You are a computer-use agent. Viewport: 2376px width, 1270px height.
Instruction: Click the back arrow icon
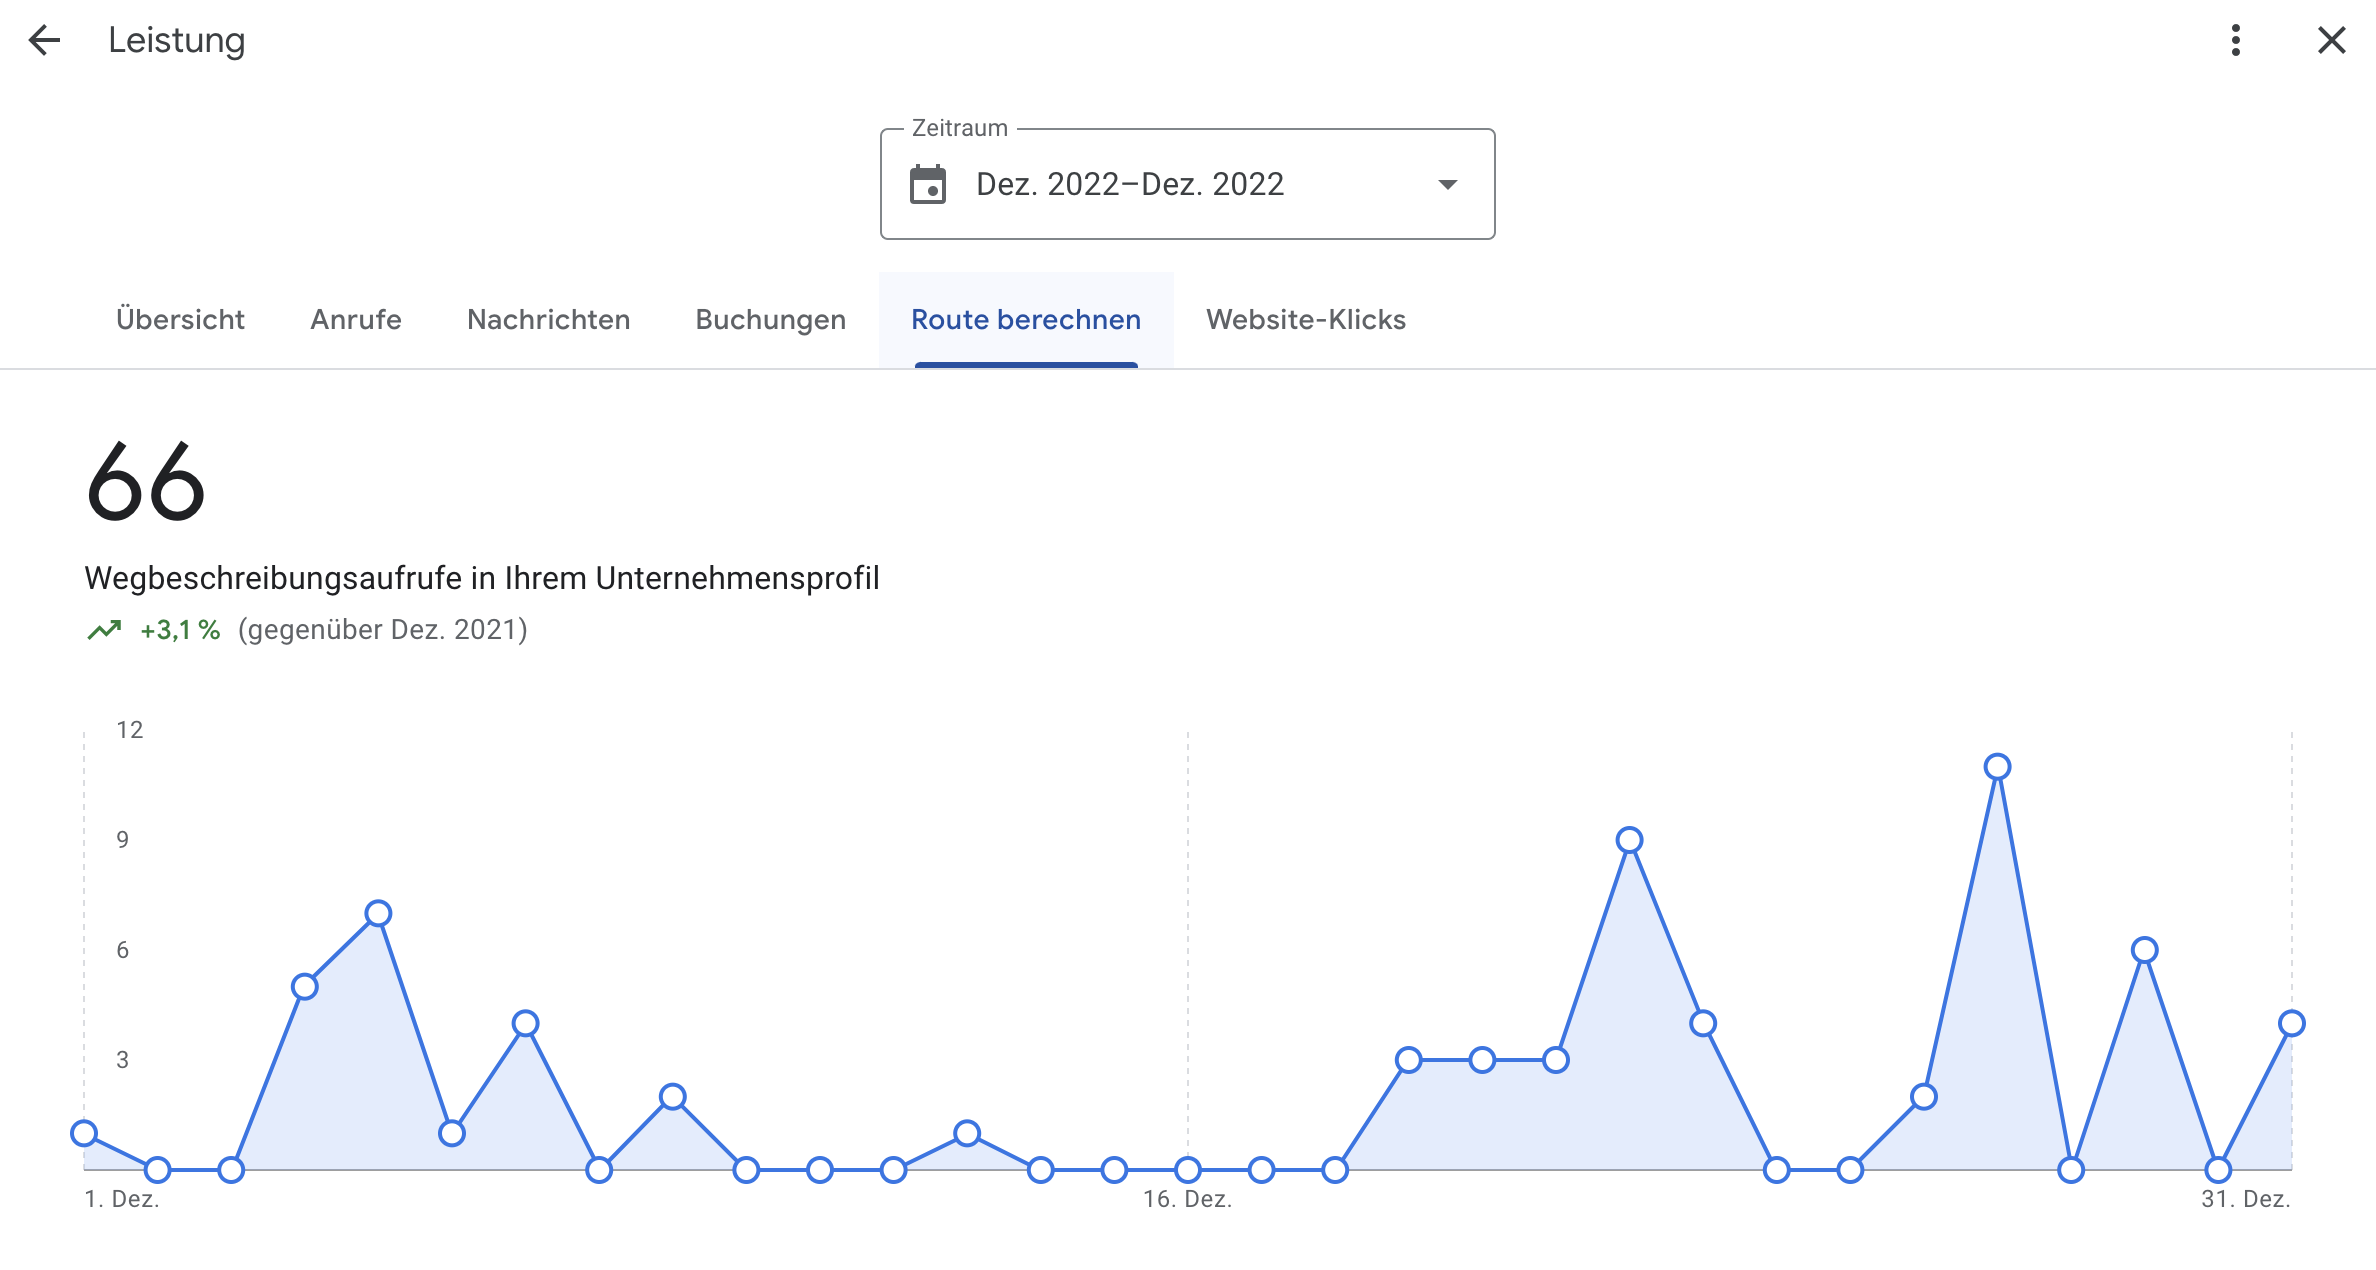(44, 40)
